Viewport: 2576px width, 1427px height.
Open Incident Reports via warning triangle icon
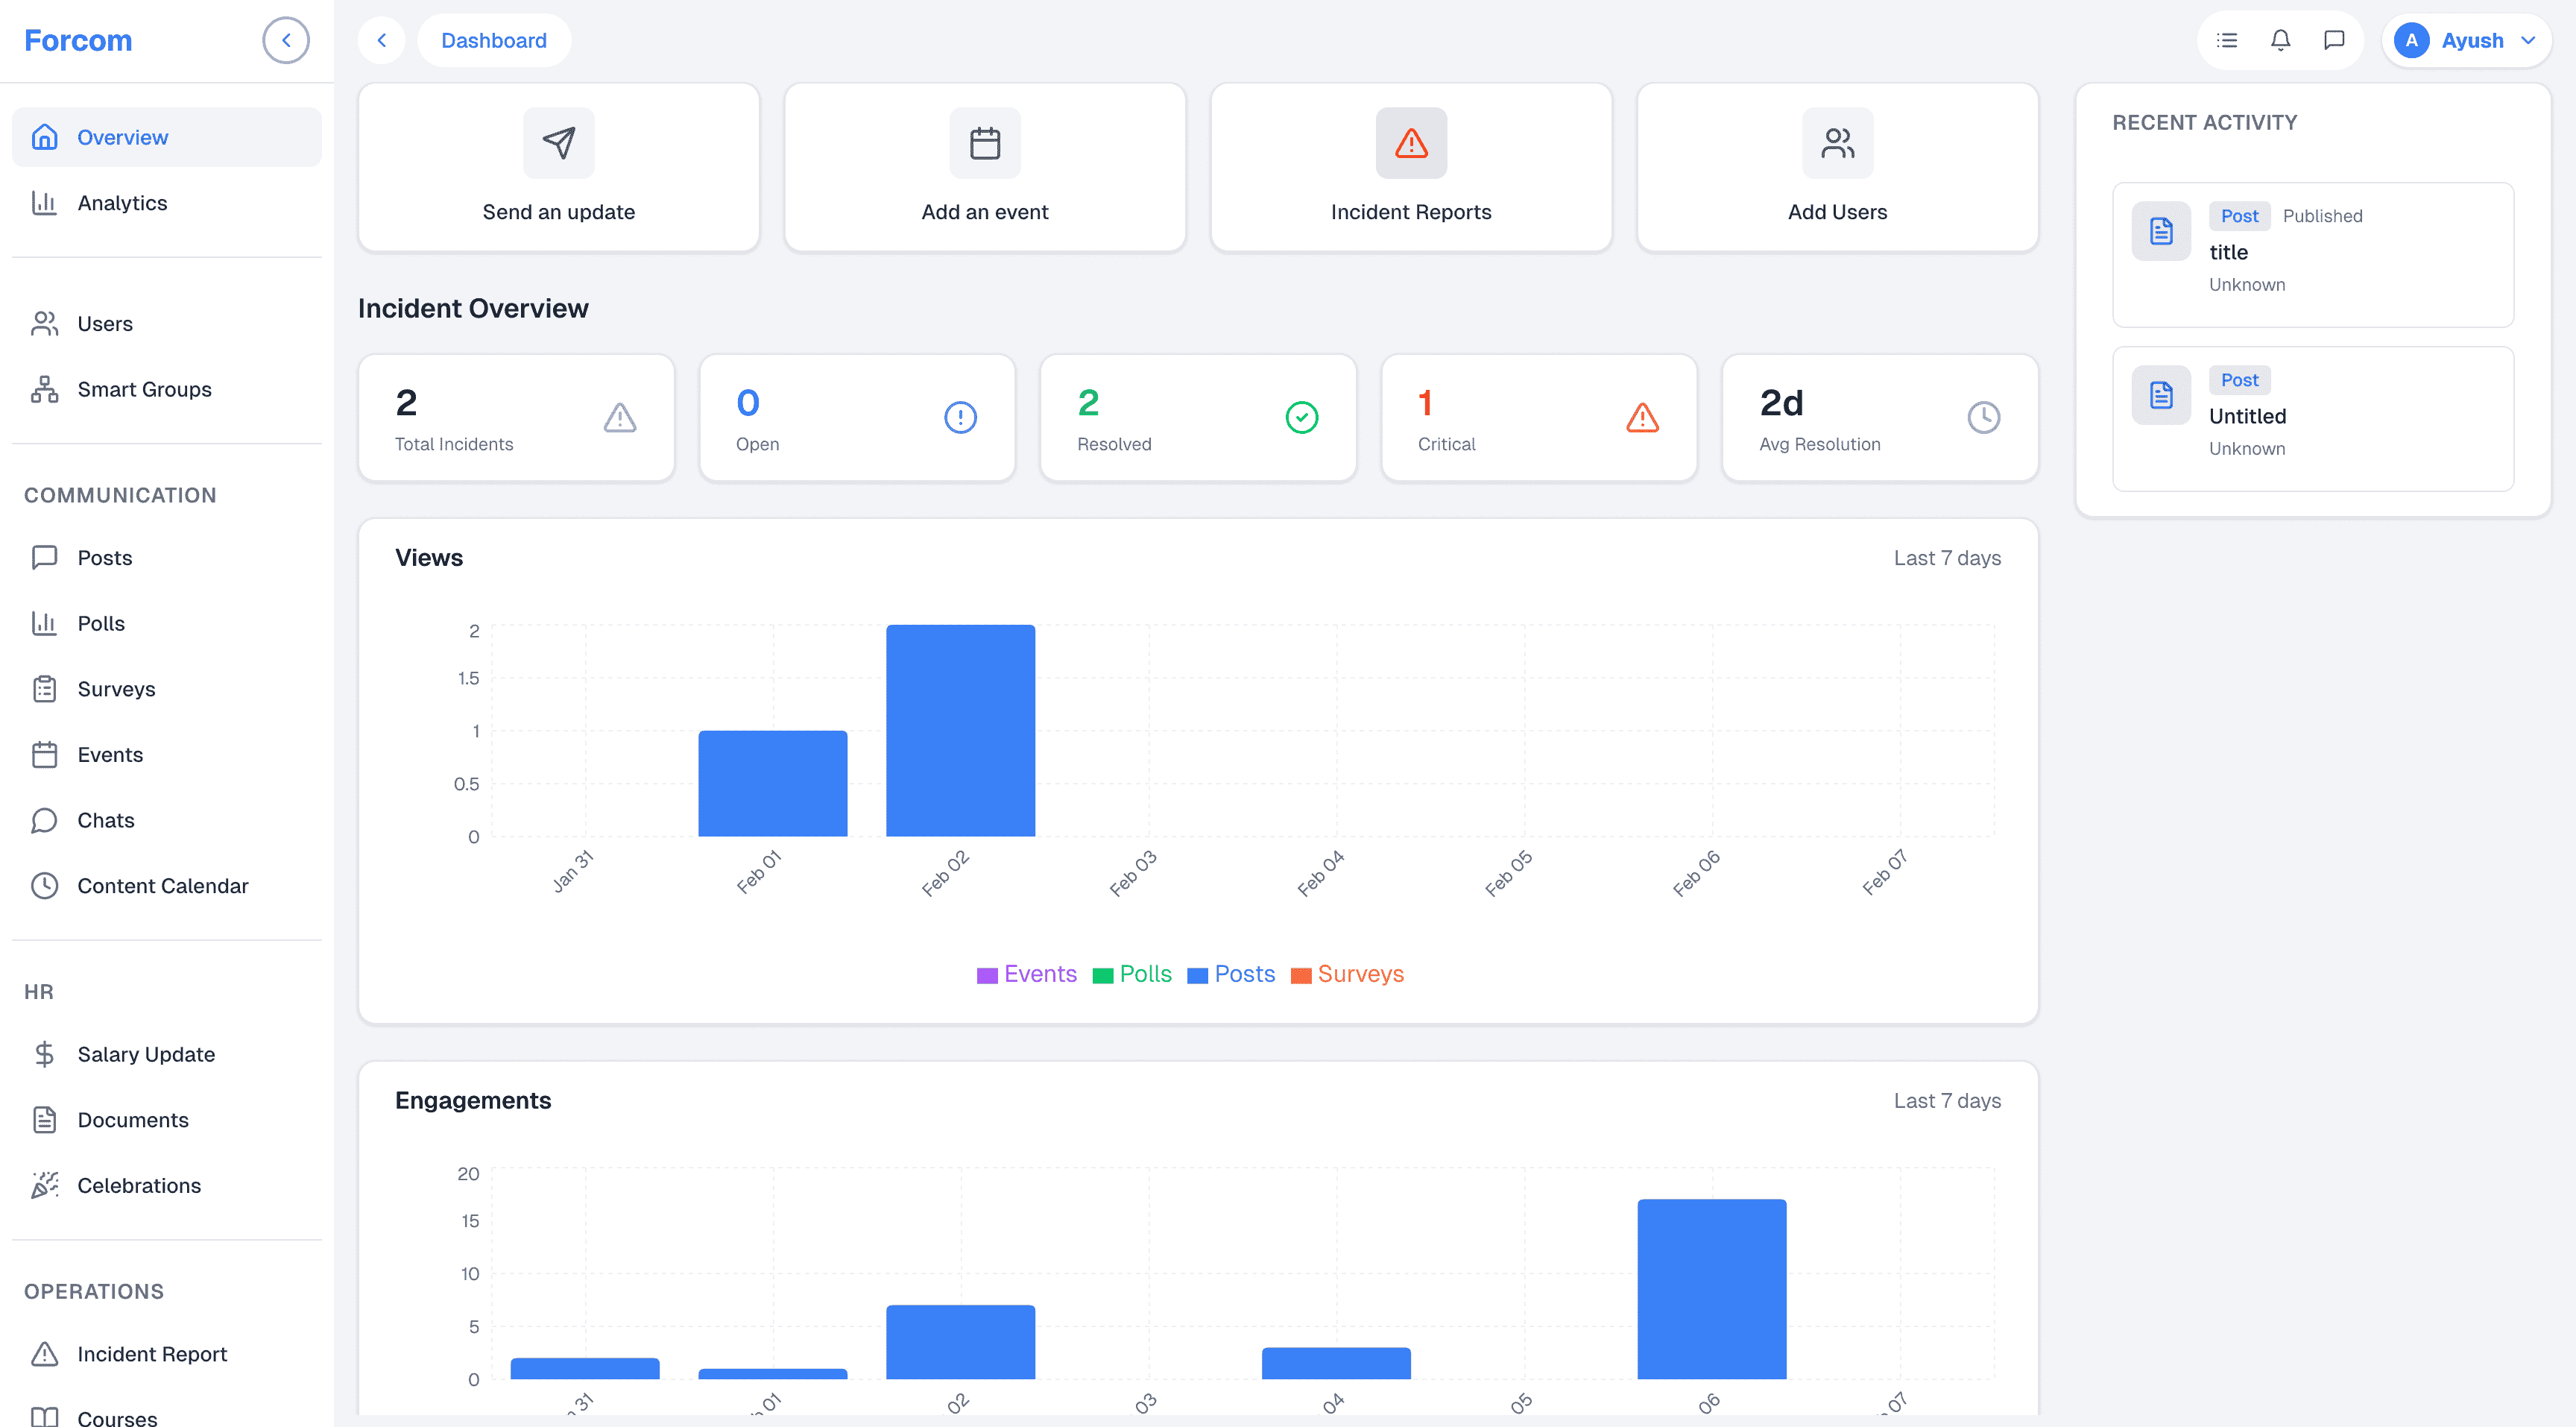(x=1410, y=143)
